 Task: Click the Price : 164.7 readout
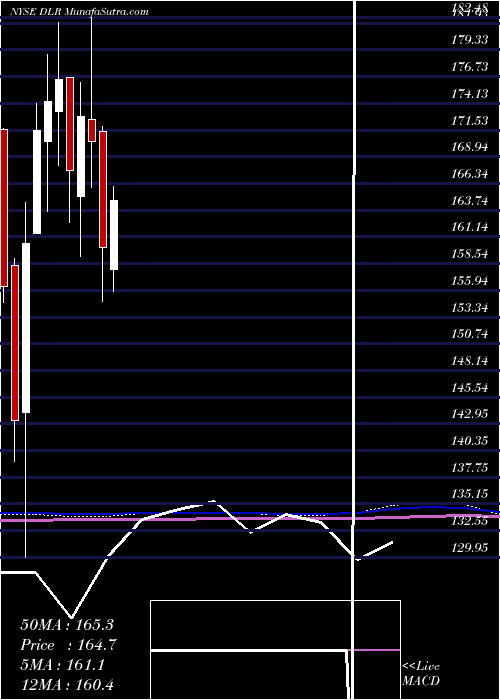69,645
